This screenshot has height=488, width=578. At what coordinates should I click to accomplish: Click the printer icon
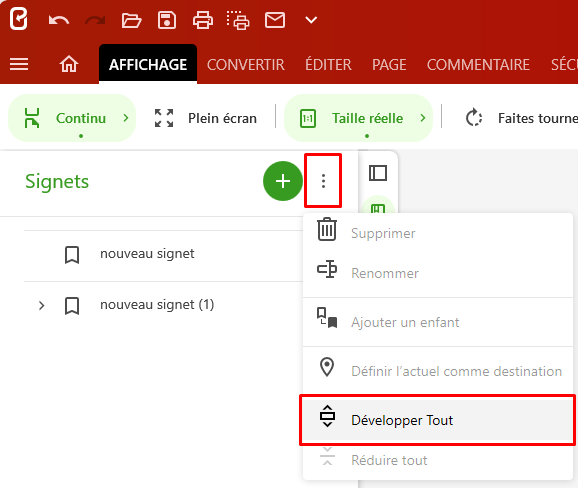pos(203,20)
